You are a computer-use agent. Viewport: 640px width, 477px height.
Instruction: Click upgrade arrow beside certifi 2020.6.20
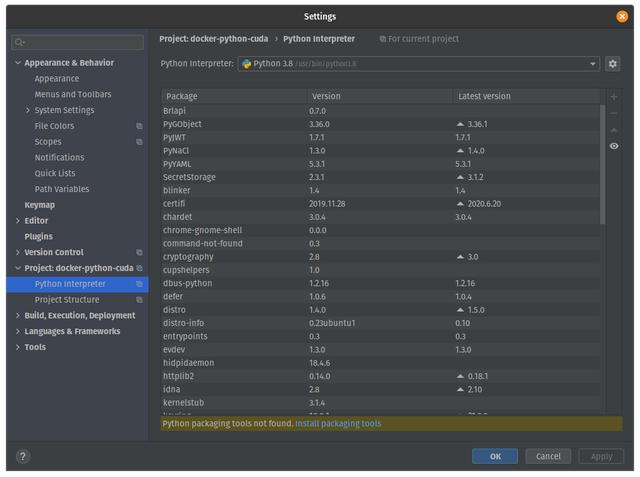(x=460, y=204)
